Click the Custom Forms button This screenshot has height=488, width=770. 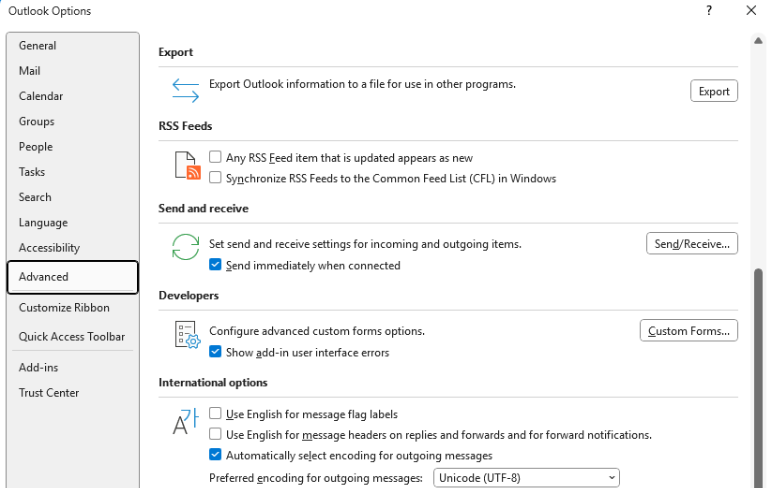[689, 331]
